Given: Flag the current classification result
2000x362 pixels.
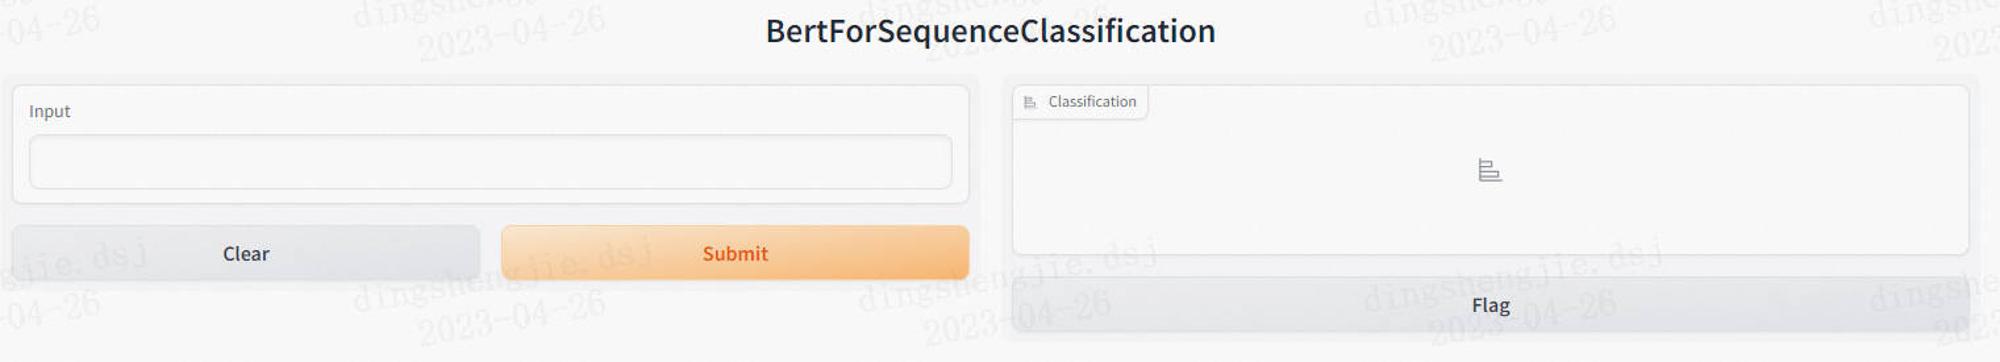Looking at the screenshot, I should (x=1490, y=305).
